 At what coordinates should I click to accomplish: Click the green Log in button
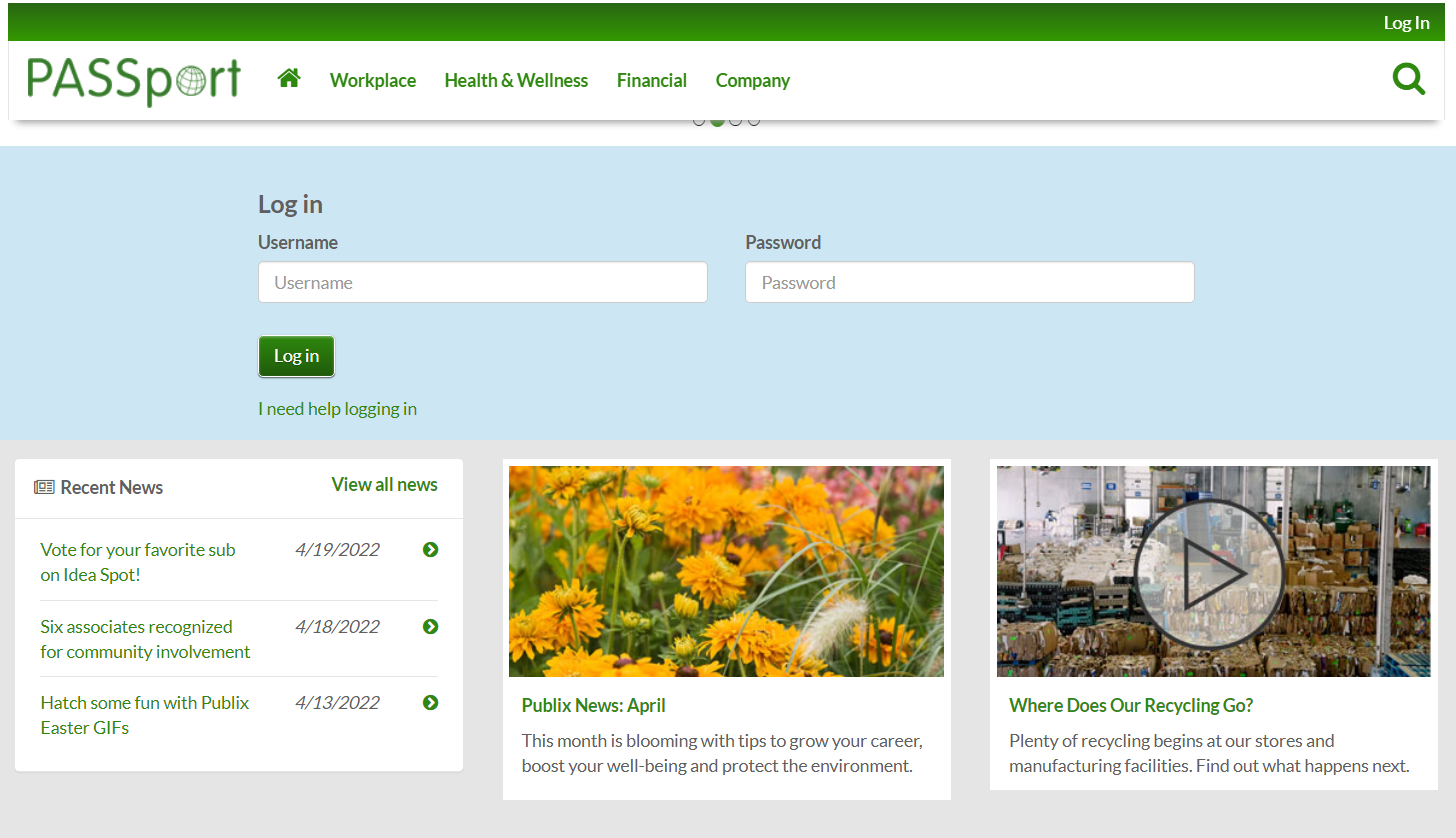tap(296, 356)
